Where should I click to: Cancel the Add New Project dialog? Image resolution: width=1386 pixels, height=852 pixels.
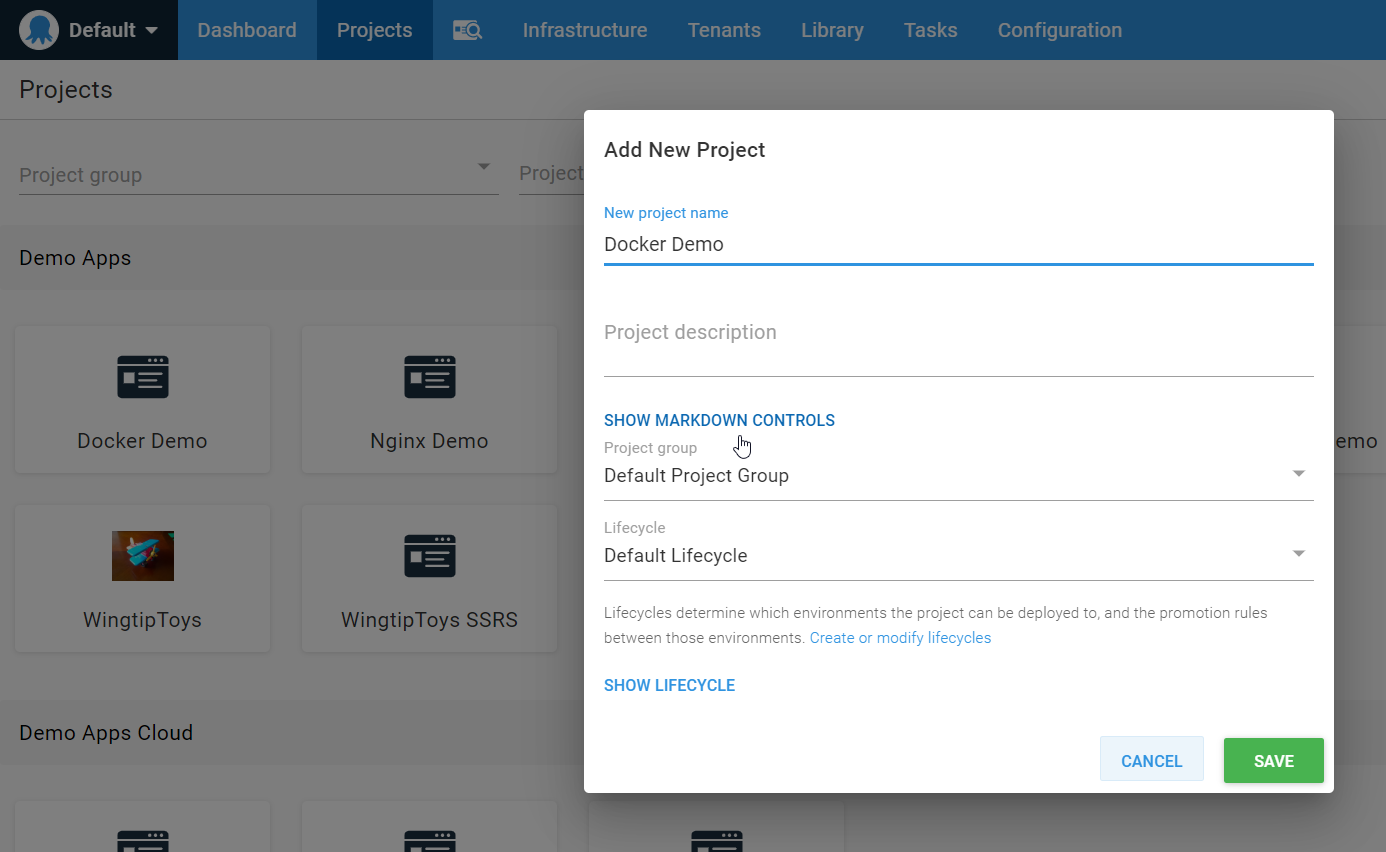(1151, 761)
